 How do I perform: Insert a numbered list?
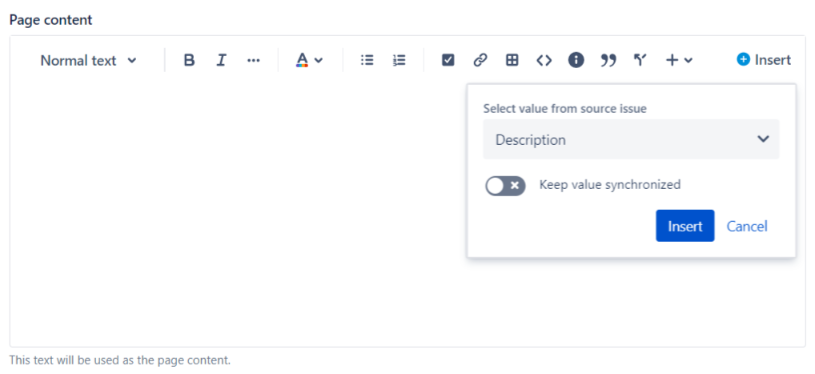[399, 60]
